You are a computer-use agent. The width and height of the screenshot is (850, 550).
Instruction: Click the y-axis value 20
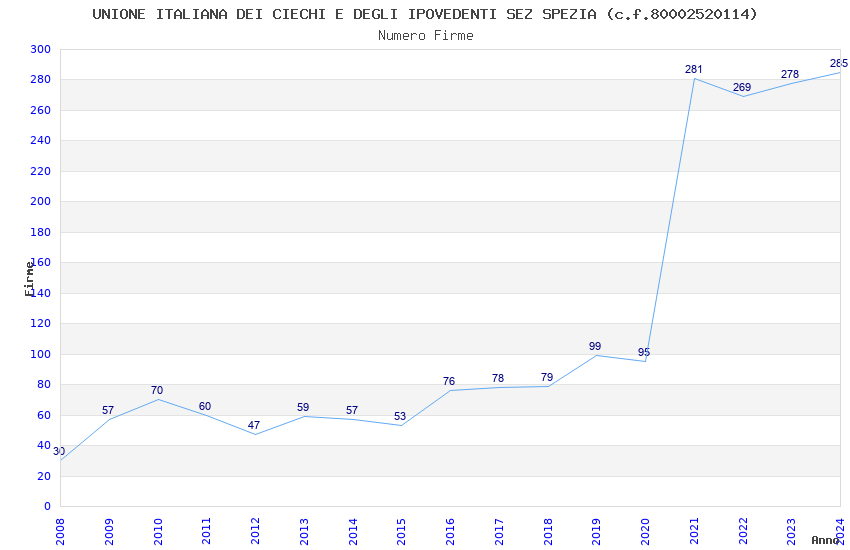click(44, 476)
